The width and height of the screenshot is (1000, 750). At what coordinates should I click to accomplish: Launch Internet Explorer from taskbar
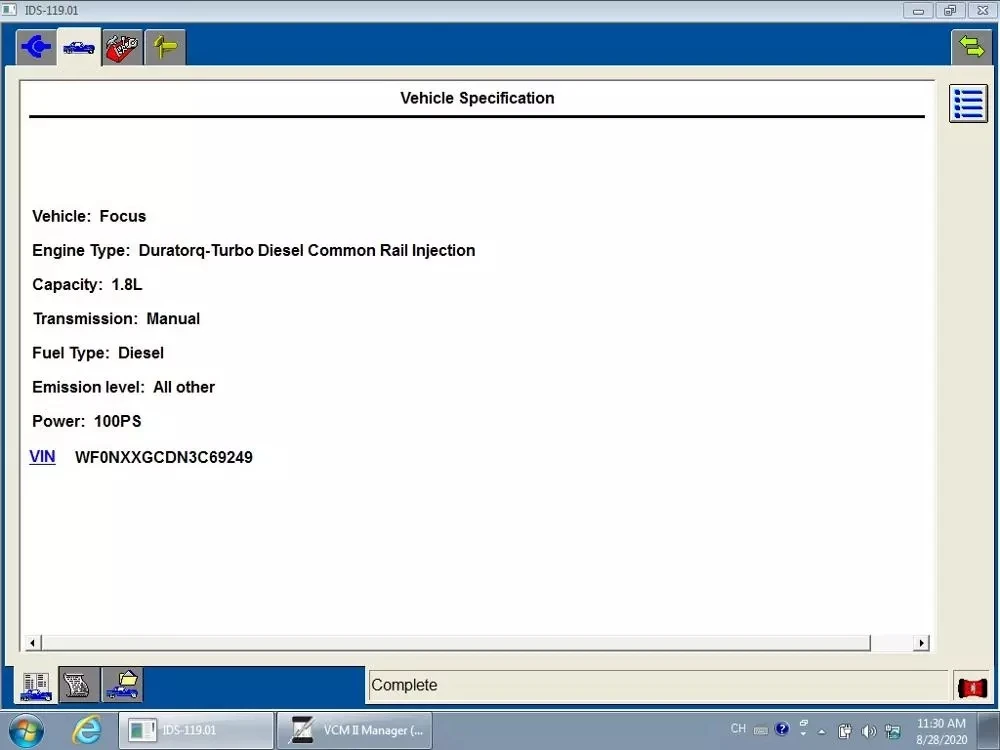86,730
